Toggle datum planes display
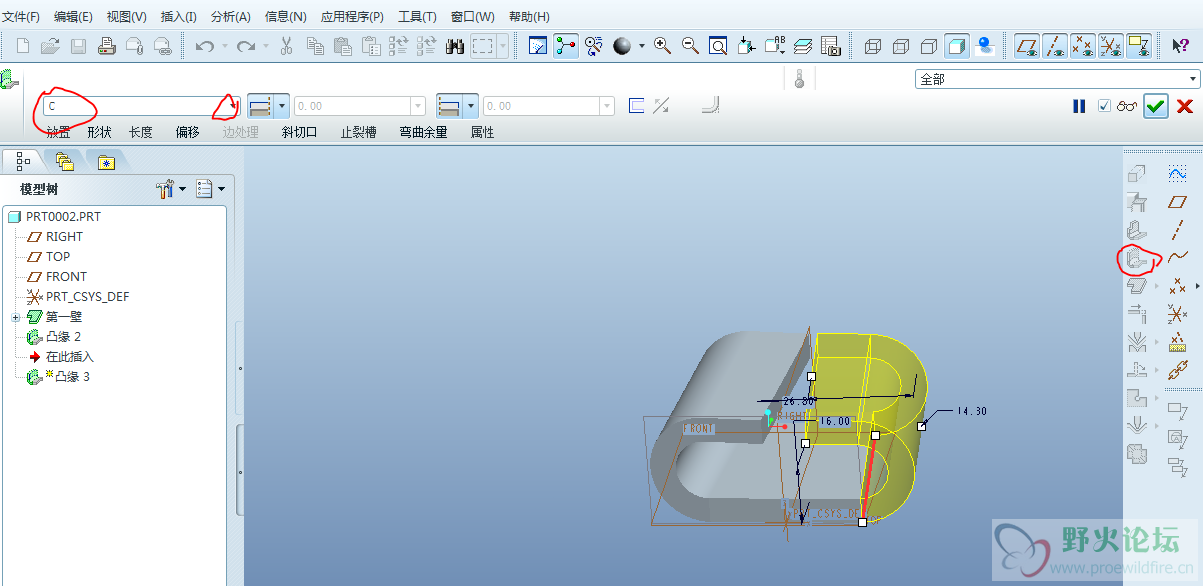 (1026, 45)
